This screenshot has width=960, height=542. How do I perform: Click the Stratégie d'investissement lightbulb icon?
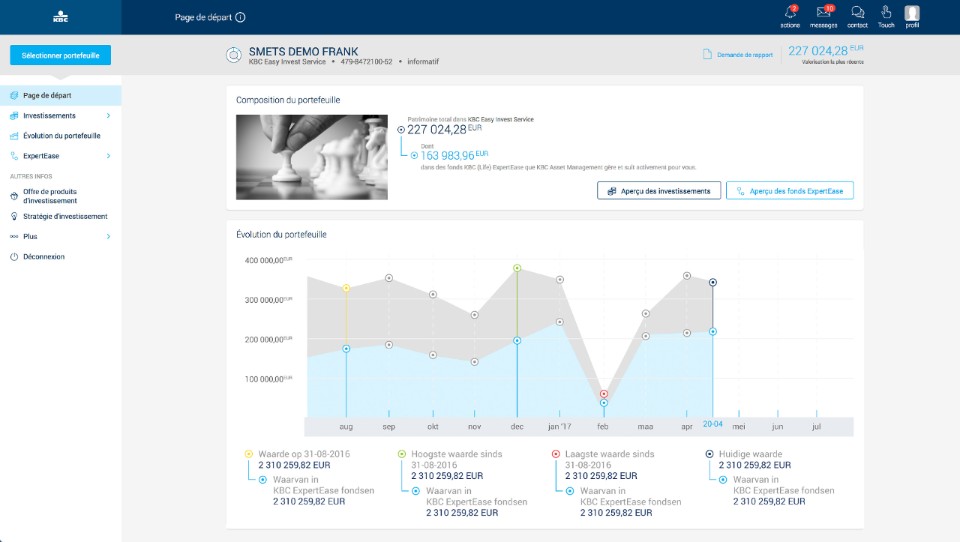tap(14, 216)
